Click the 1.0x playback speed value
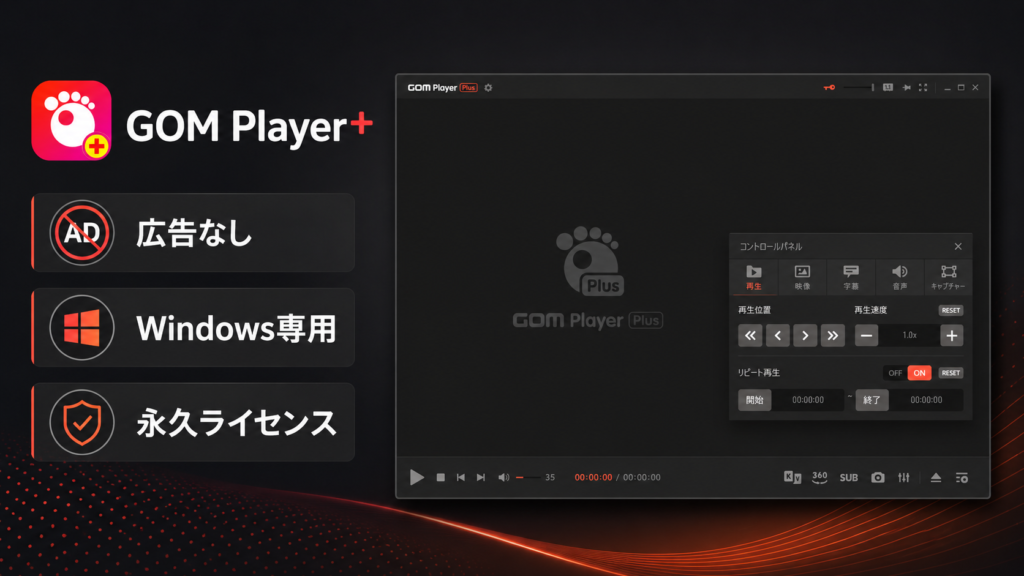Image resolution: width=1024 pixels, height=576 pixels. [909, 336]
